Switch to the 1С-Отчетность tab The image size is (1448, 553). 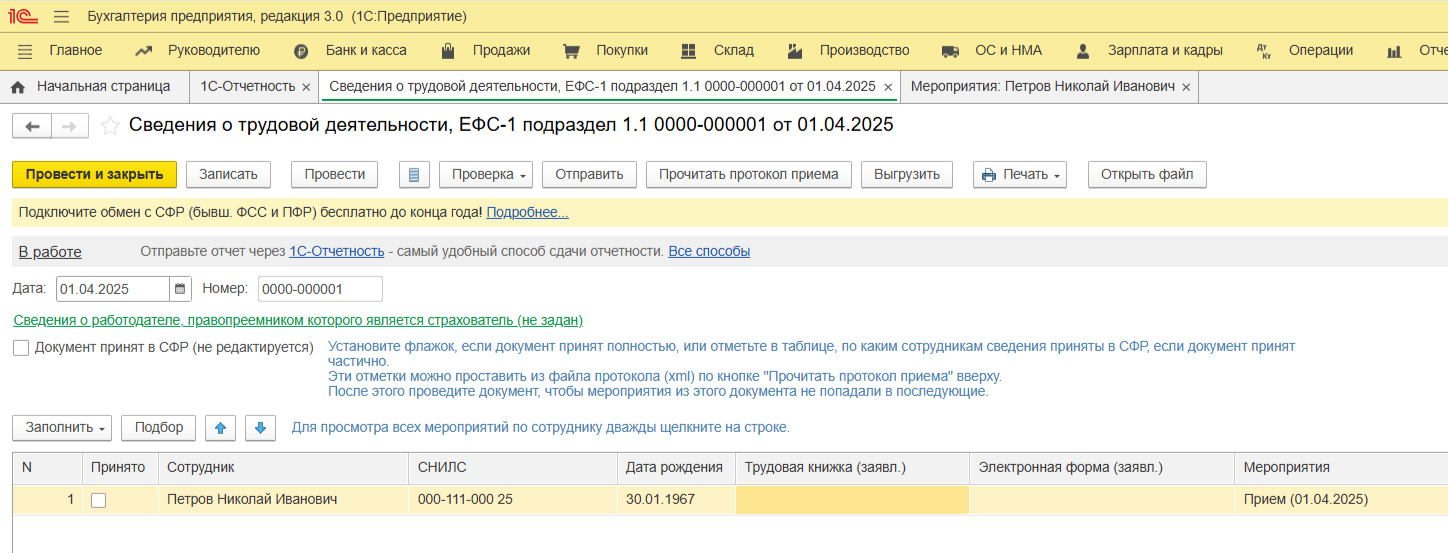click(x=247, y=87)
